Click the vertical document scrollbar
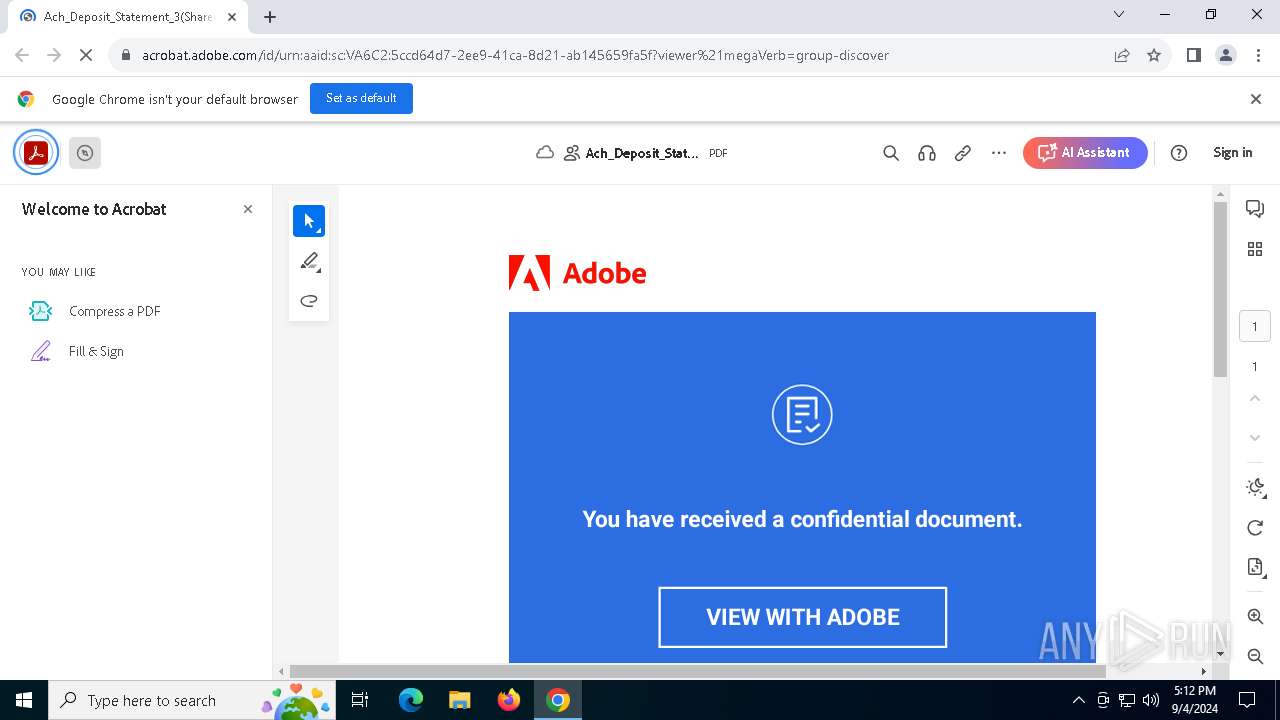Screen dimensions: 1280x720 pos(1220,290)
